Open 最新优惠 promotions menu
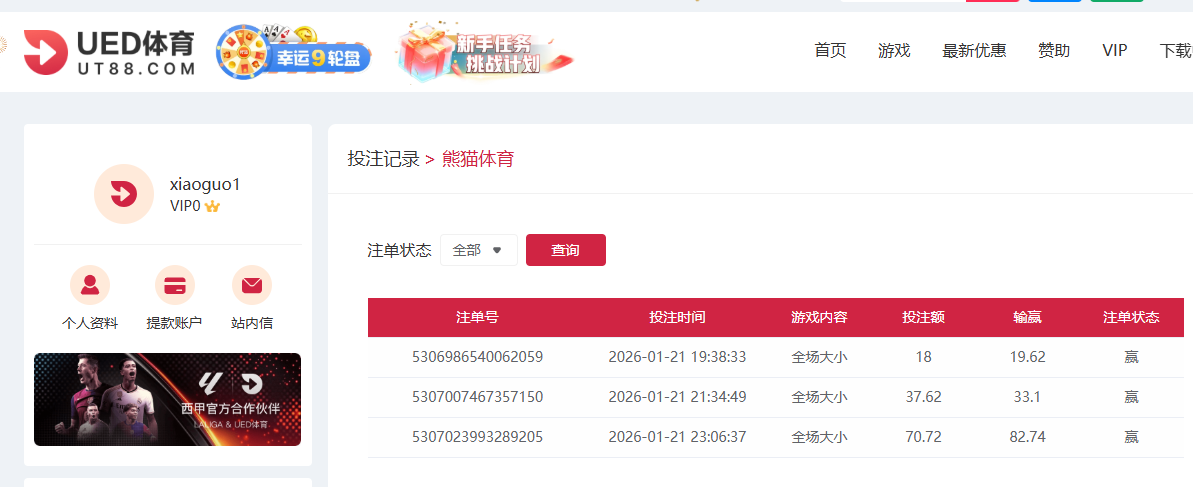 (x=974, y=51)
